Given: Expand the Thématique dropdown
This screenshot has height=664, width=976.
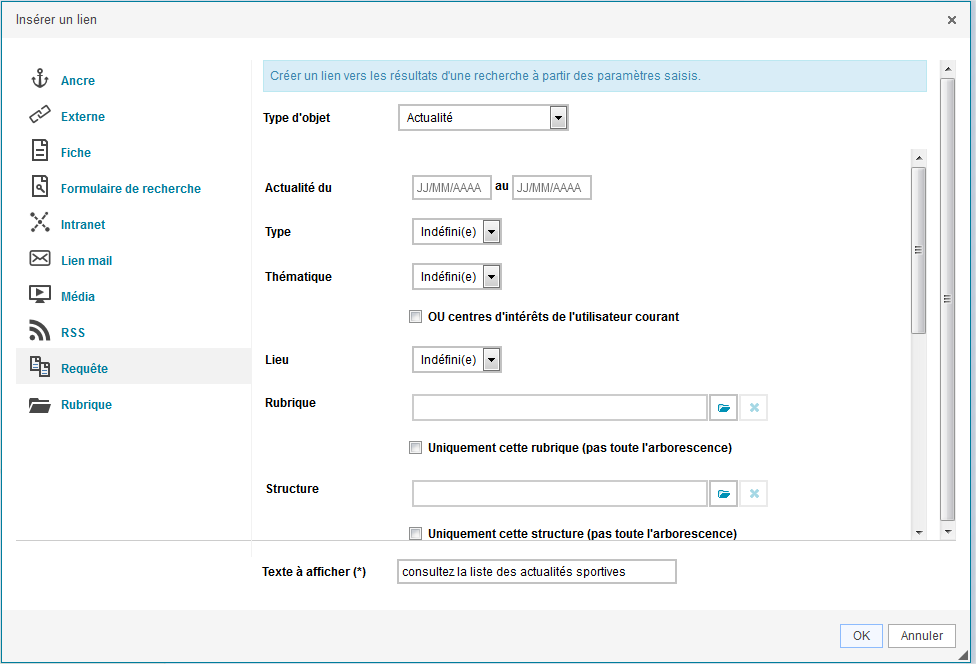Looking at the screenshot, I should [457, 277].
